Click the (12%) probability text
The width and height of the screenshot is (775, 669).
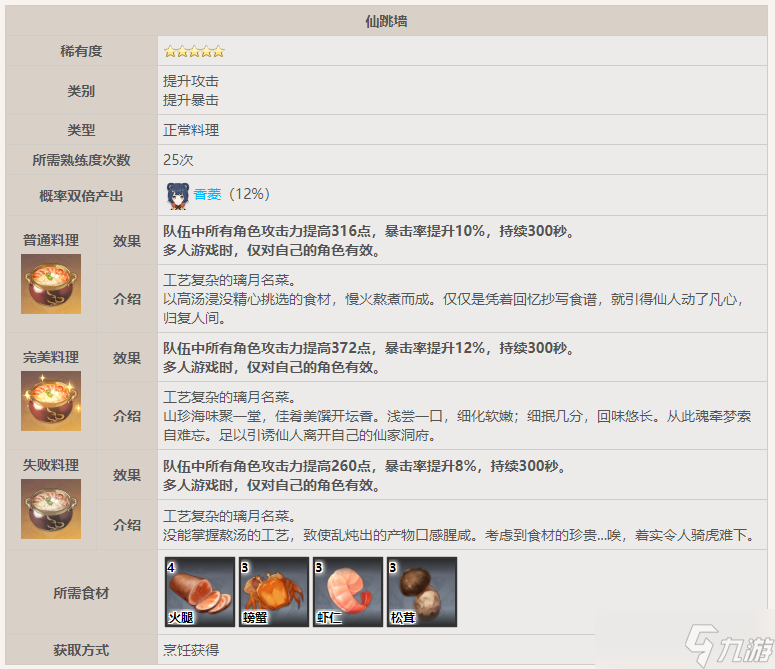(249, 194)
